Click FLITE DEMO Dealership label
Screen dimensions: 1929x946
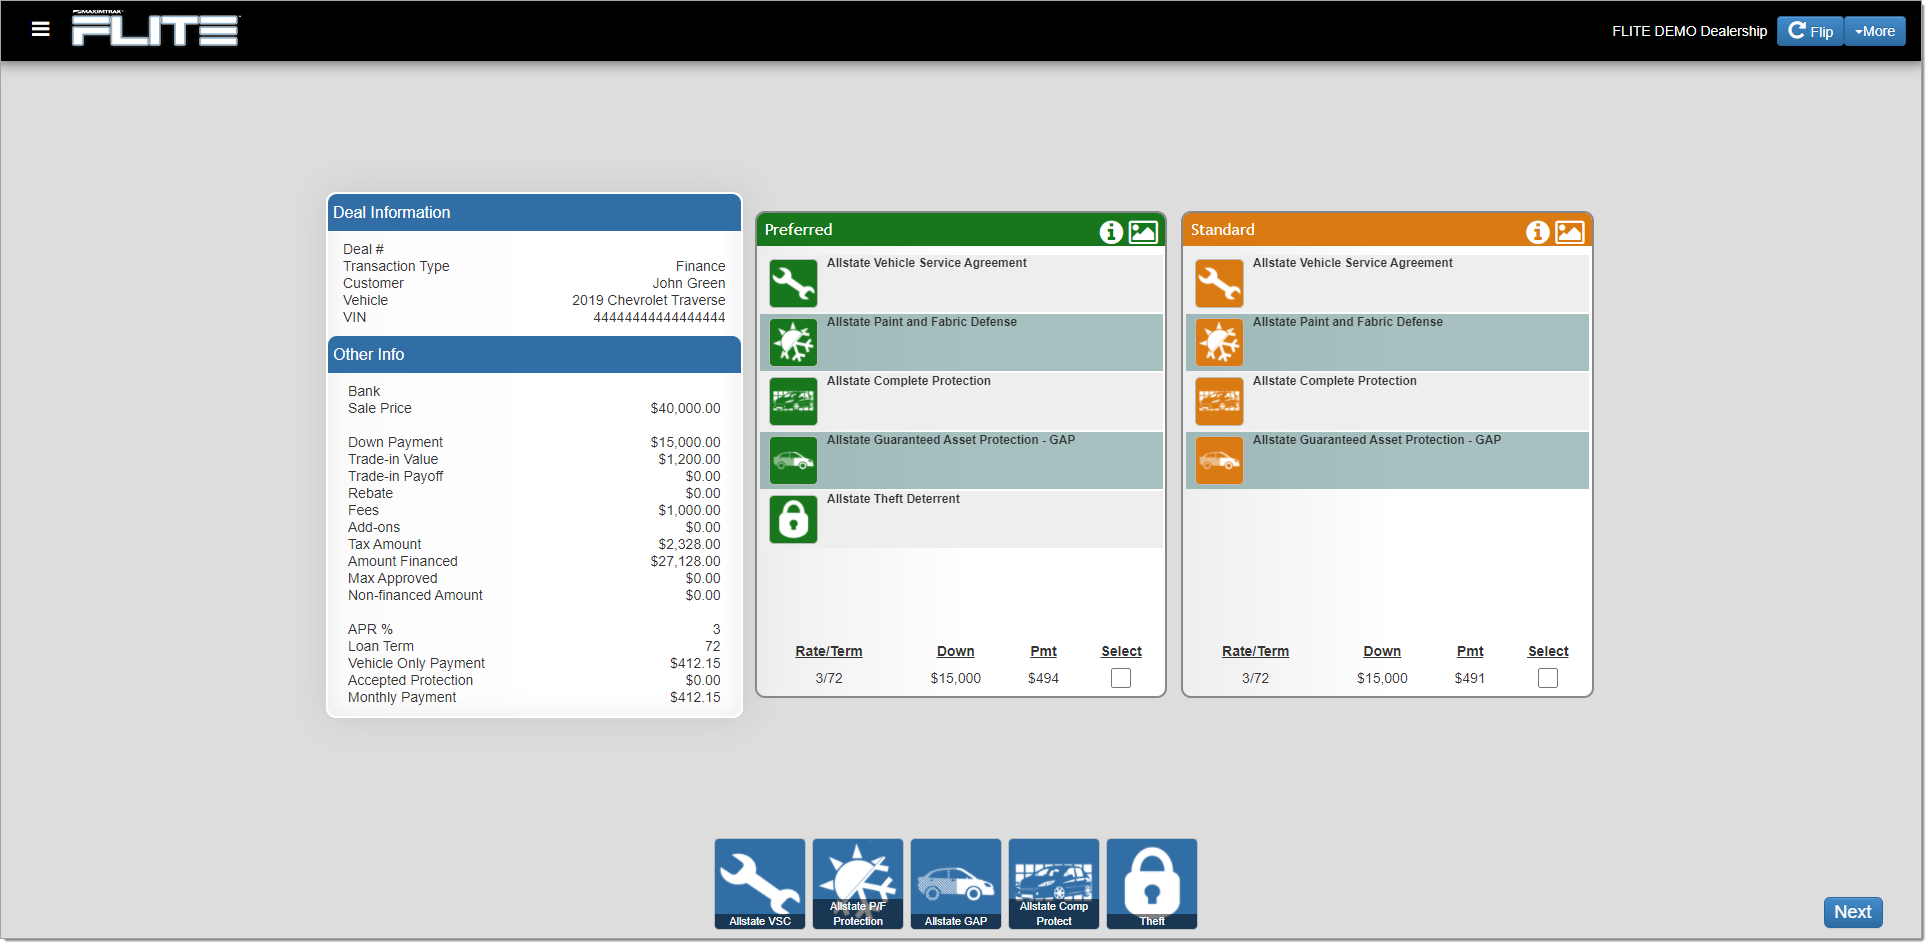(x=1689, y=31)
